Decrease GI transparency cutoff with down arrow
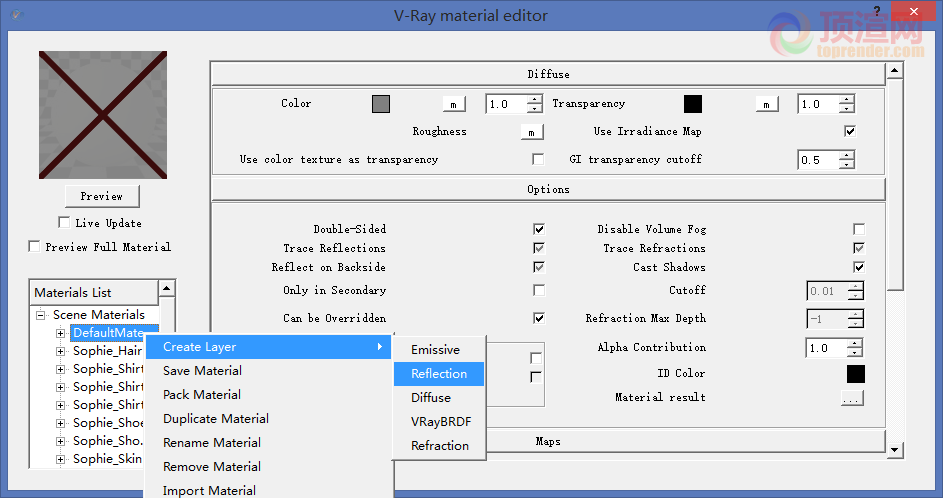 click(x=847, y=165)
